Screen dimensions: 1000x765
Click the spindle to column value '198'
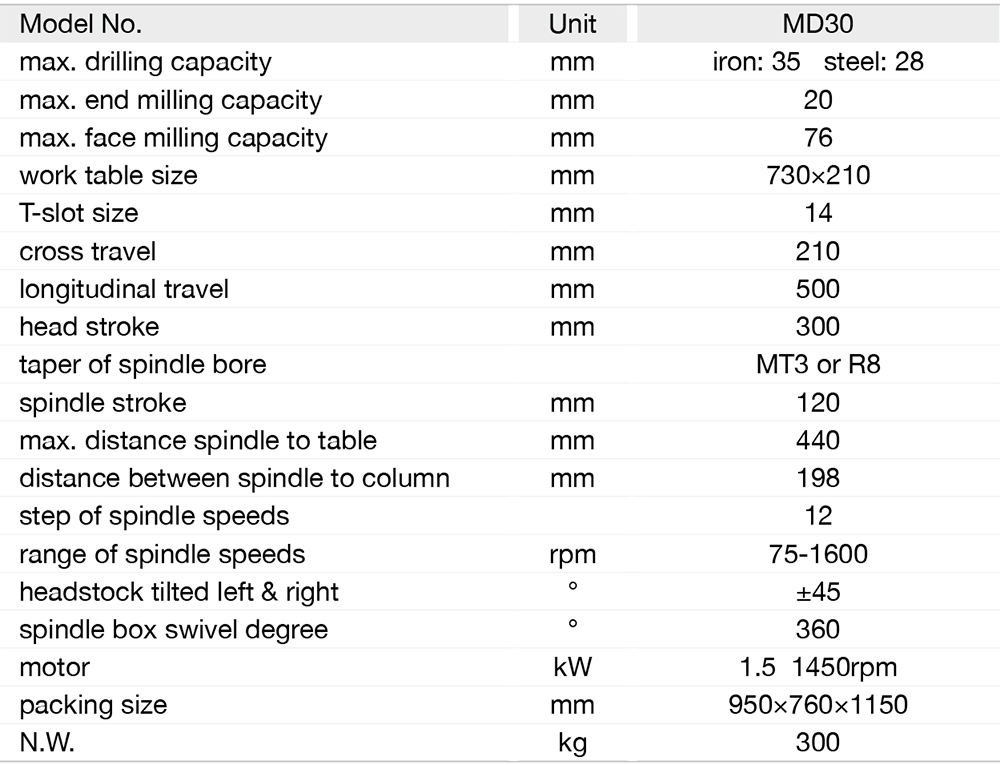click(817, 478)
